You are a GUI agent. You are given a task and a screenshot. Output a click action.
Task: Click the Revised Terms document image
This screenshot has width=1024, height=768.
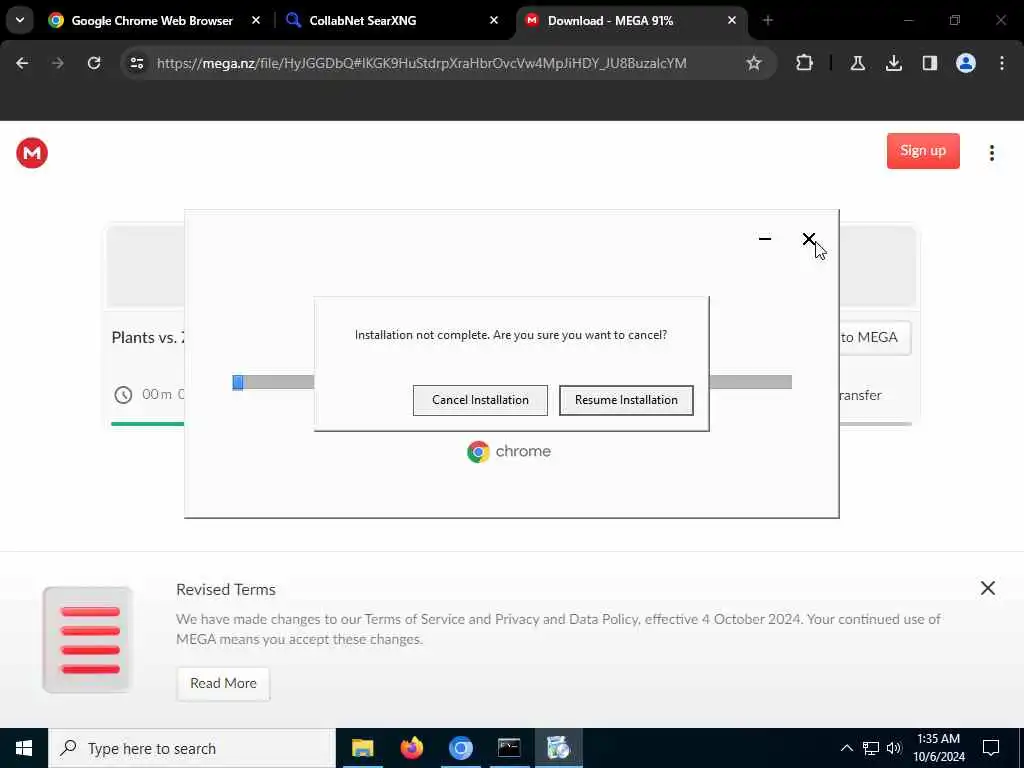[88, 639]
